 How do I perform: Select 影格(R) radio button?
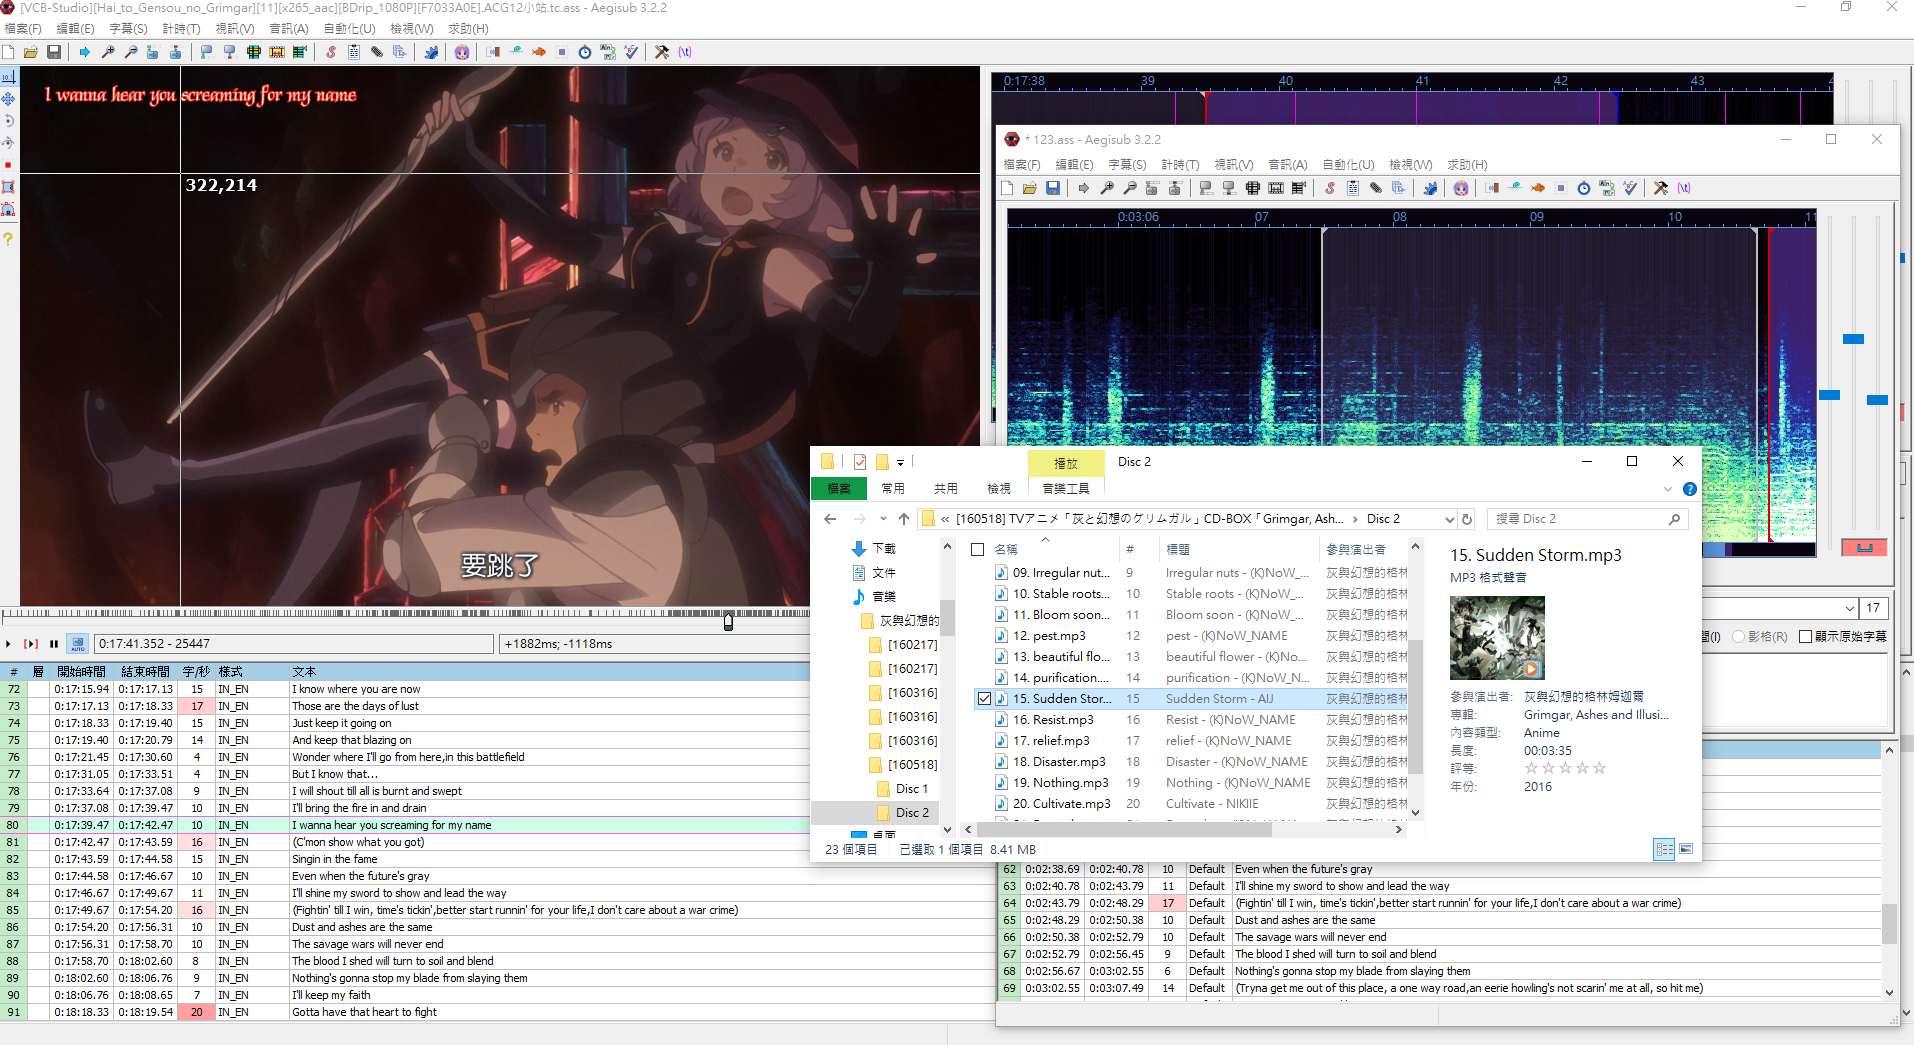[x=1739, y=637]
